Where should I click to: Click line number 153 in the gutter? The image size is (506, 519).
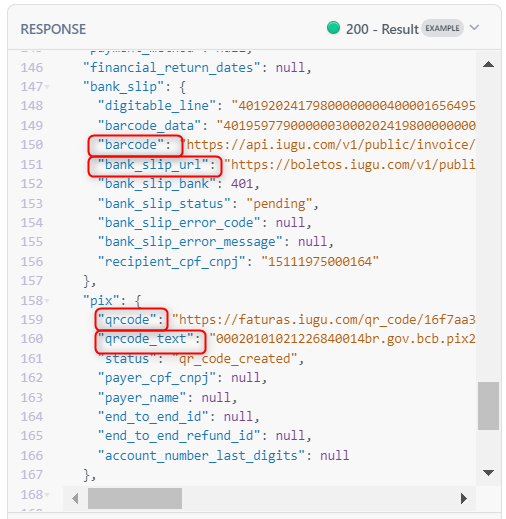point(32,204)
